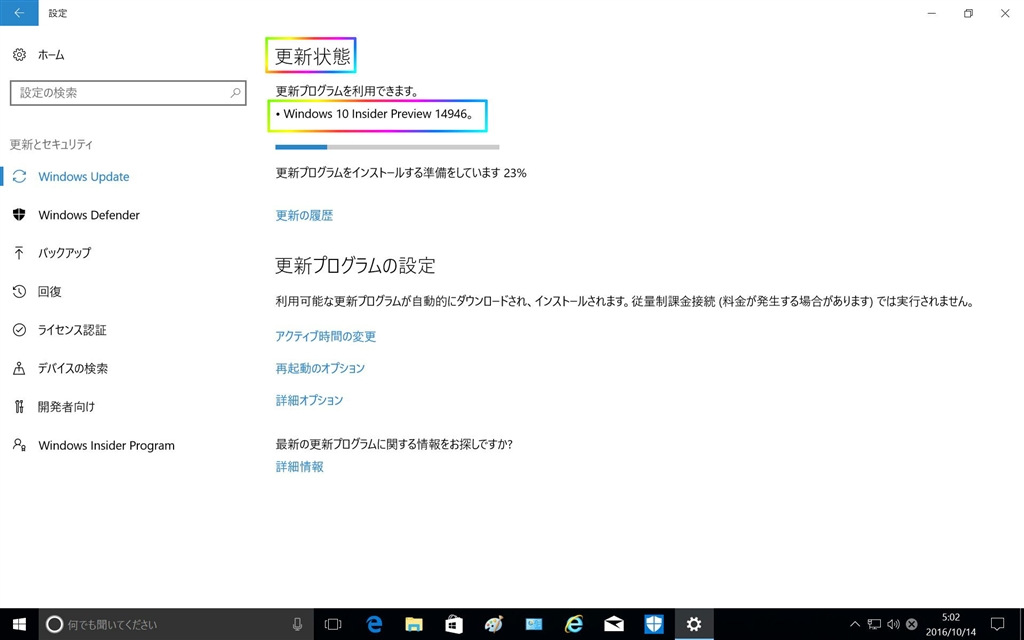The width and height of the screenshot is (1024, 640).
Task: Open ライセンス認証 activation section
Action: [x=72, y=330]
